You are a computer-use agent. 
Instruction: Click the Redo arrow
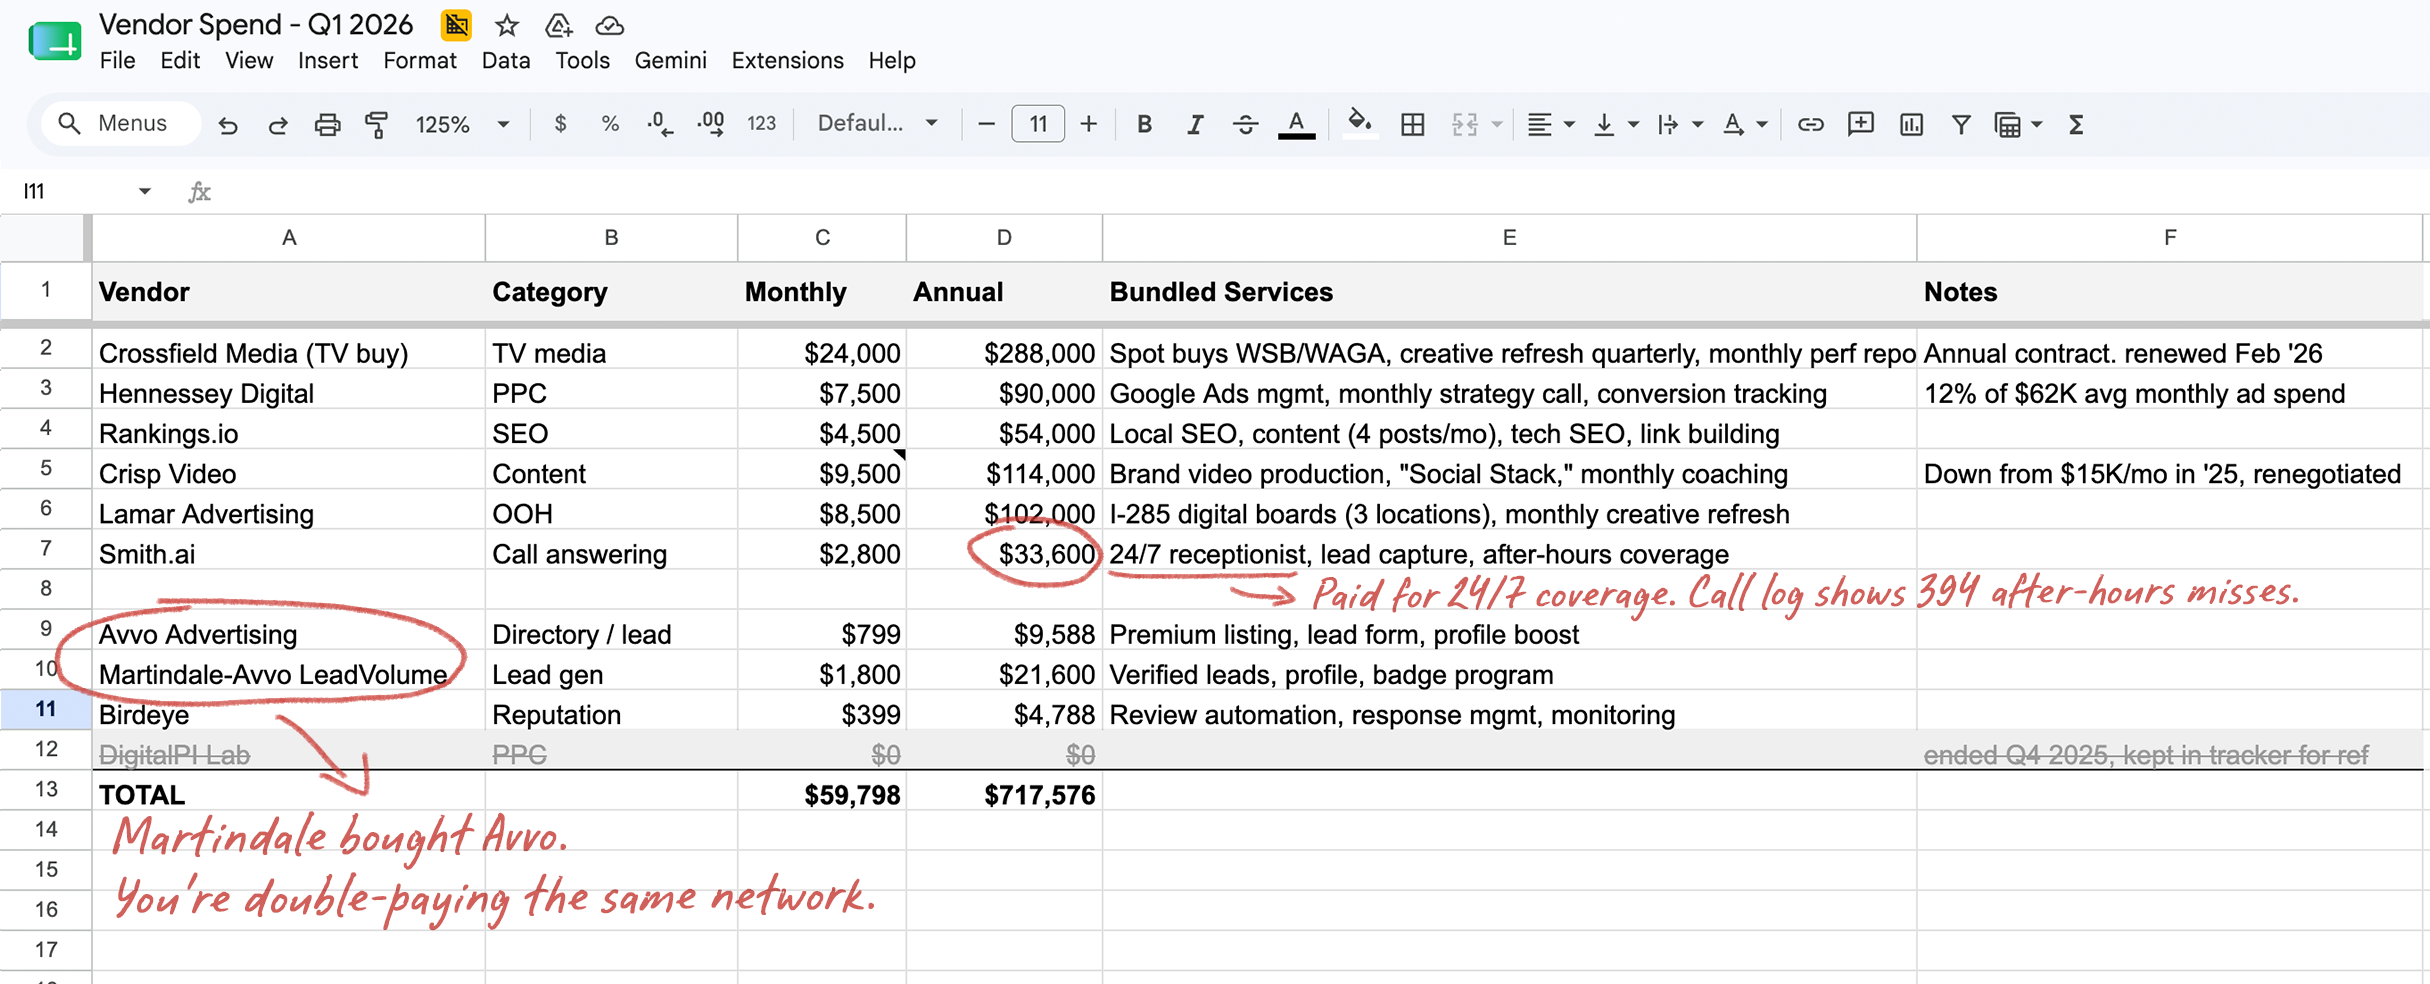(x=278, y=125)
